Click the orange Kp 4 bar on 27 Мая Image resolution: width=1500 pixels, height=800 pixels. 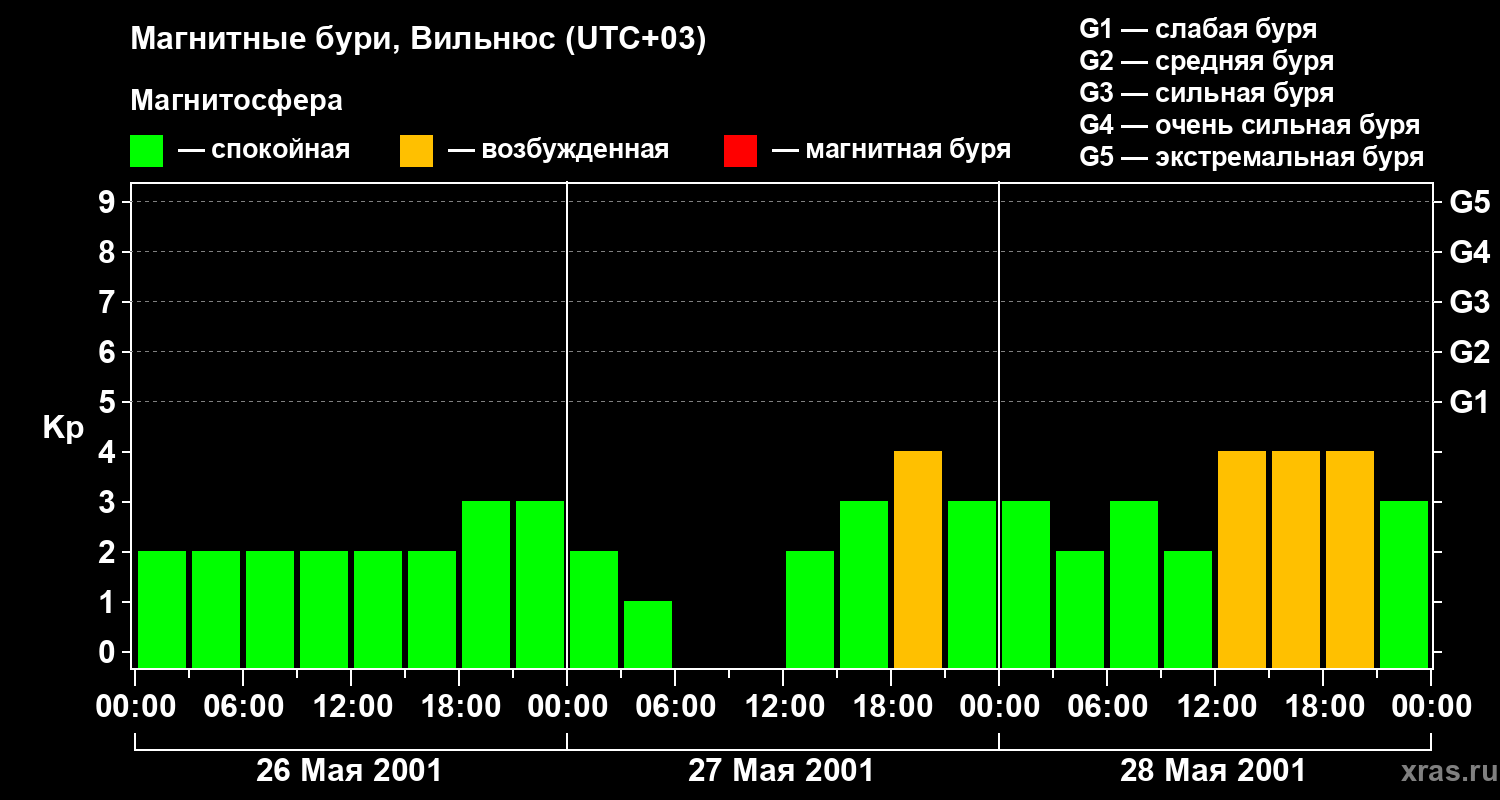[x=918, y=559]
